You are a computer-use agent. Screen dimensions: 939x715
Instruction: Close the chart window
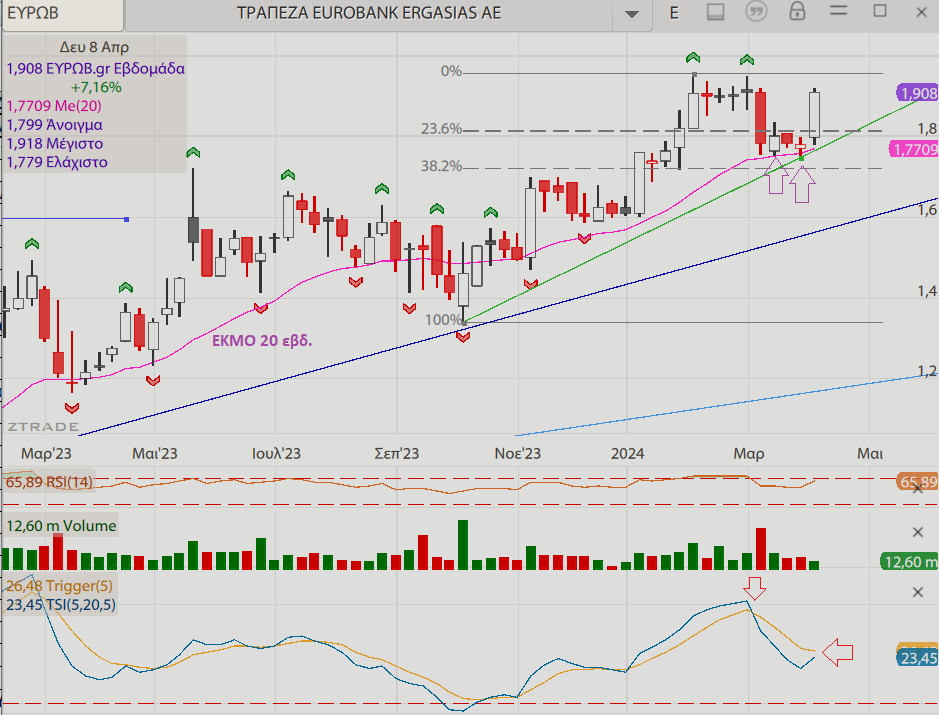tap(922, 12)
